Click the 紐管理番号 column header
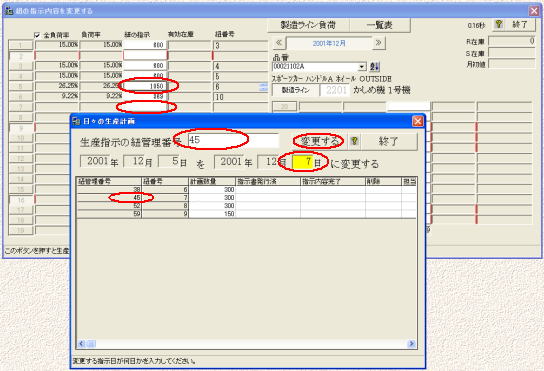The height and width of the screenshot is (371, 544). (109, 181)
